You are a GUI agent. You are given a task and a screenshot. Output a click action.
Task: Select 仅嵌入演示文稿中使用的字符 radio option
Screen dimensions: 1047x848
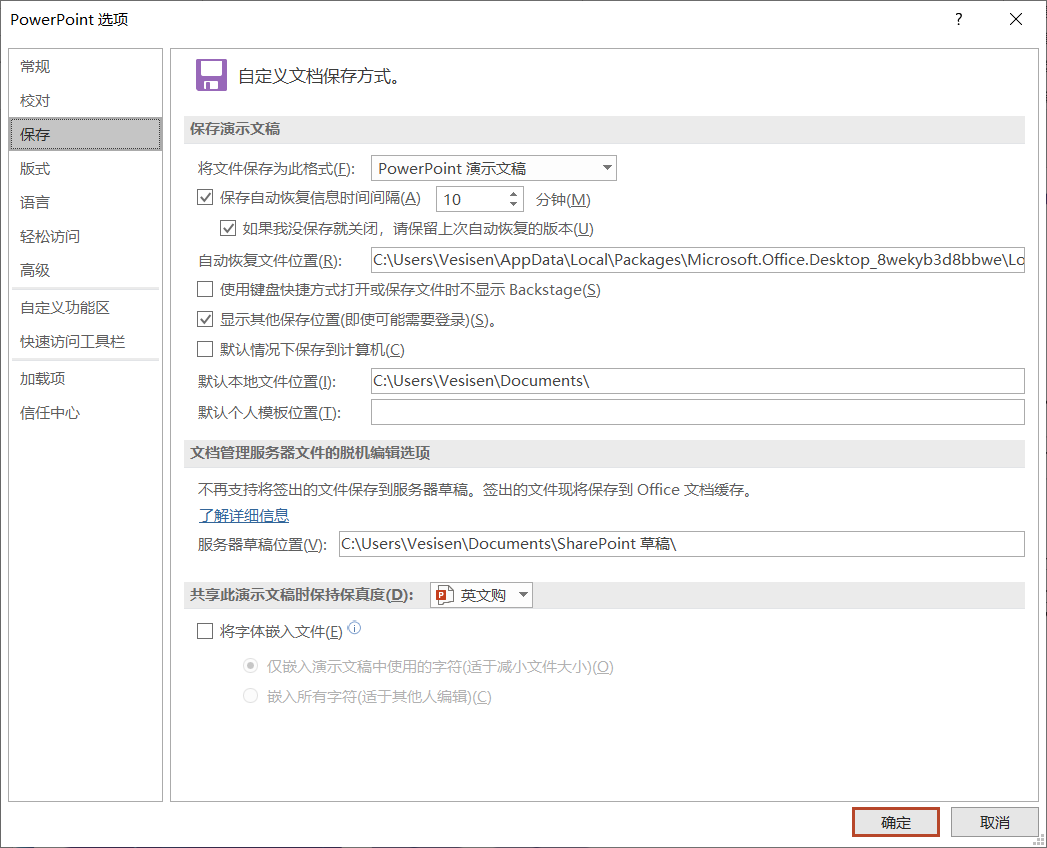tap(250, 666)
